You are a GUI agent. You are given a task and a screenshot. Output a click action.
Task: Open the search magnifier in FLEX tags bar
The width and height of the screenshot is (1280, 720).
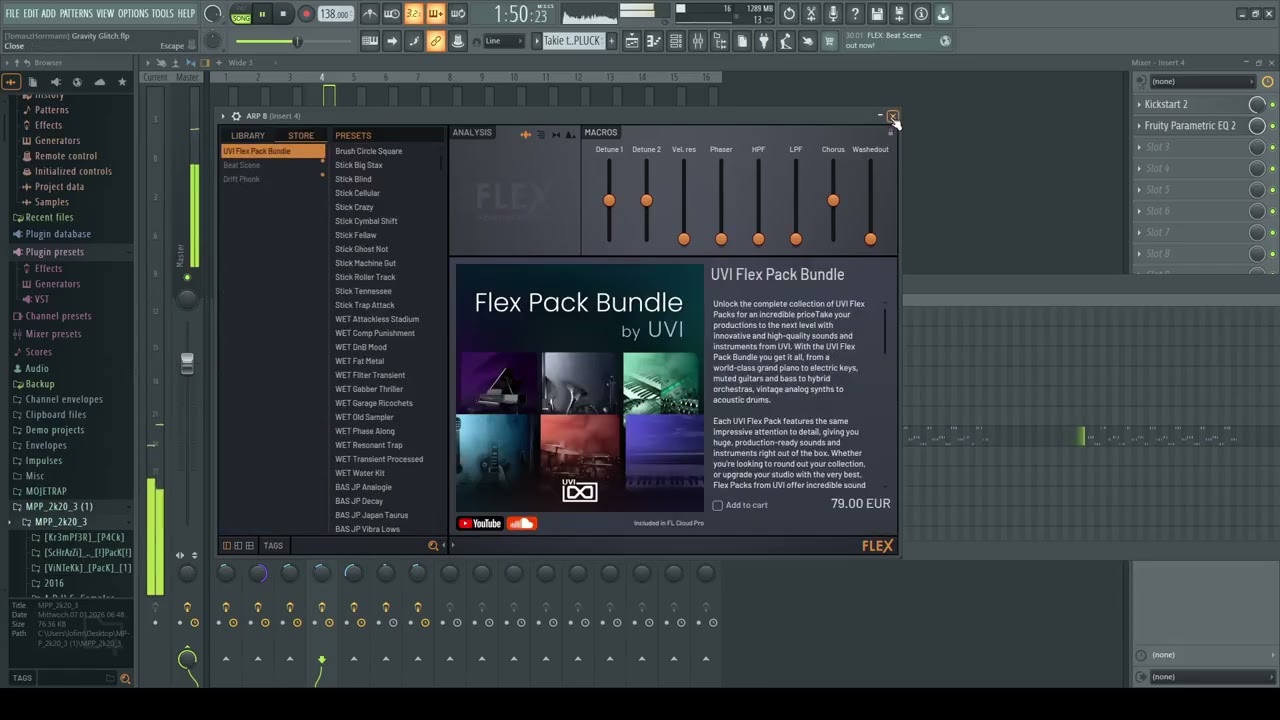pyautogui.click(x=433, y=546)
